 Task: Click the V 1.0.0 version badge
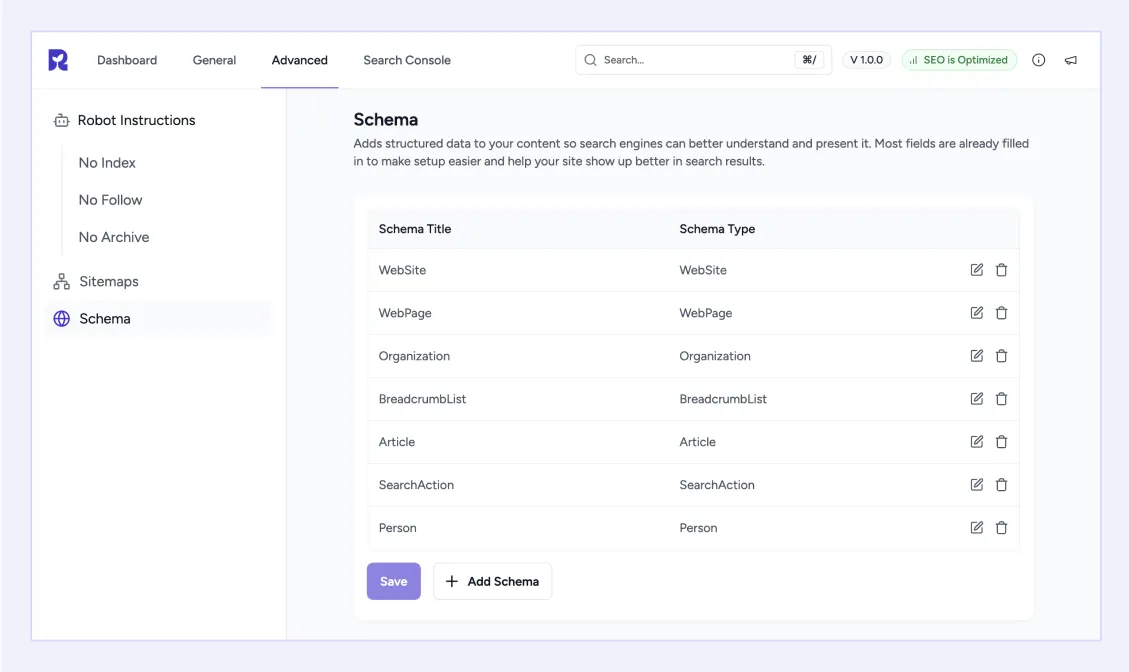coord(866,60)
